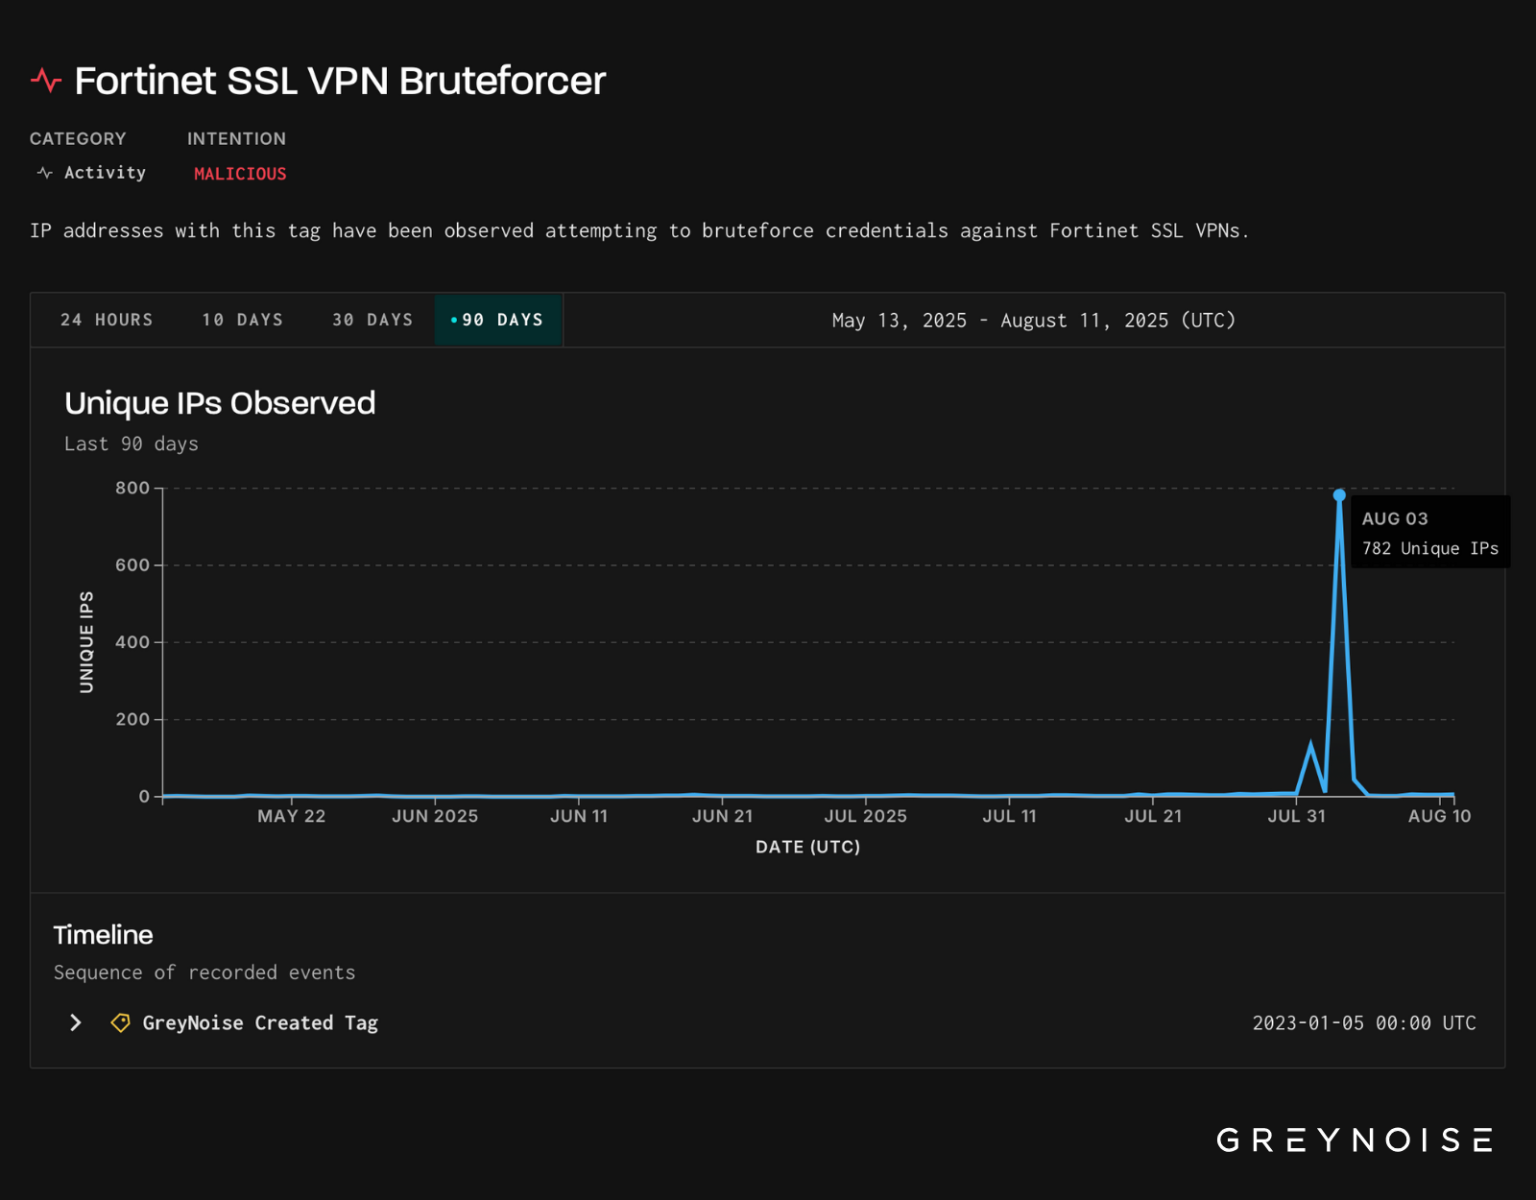Enable the 30 DAYS time range
This screenshot has height=1200, width=1536.
(x=372, y=320)
